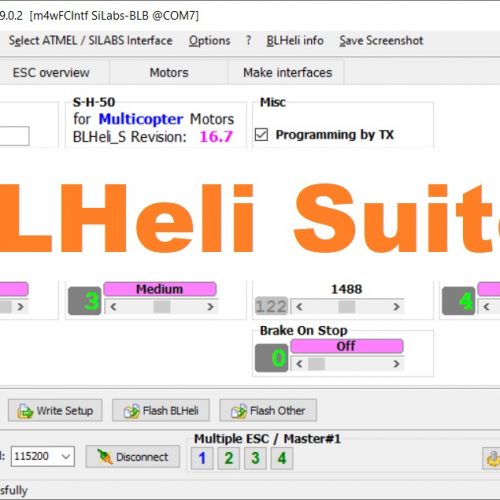Viewport: 500px width, 500px height.
Task: Click the Medium slider thumb
Action: (162, 306)
